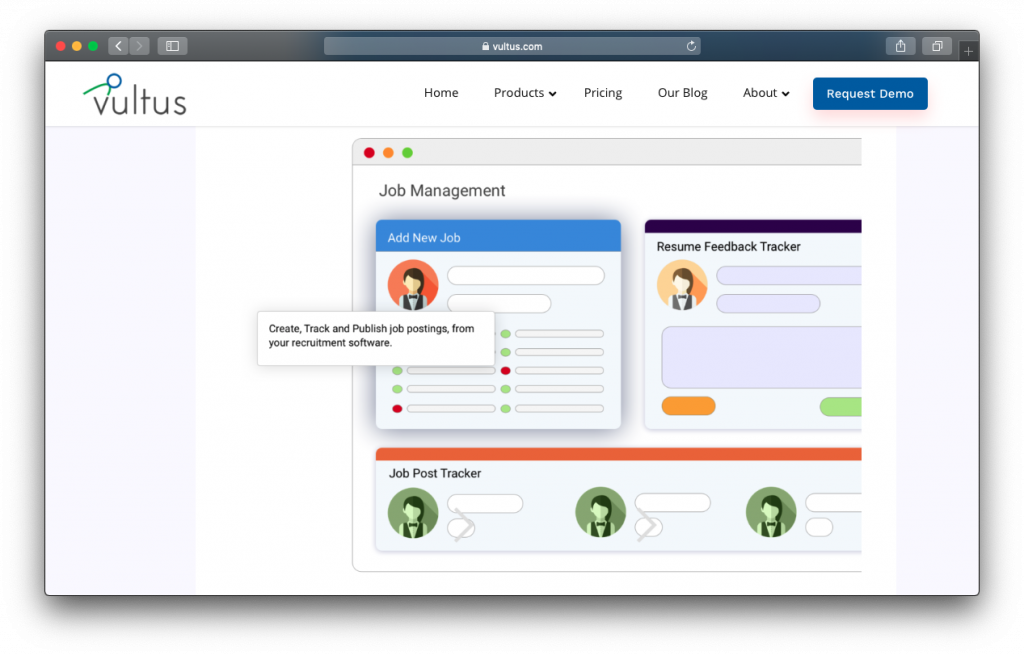Click the Request Demo button
1024x655 pixels.
coord(870,94)
